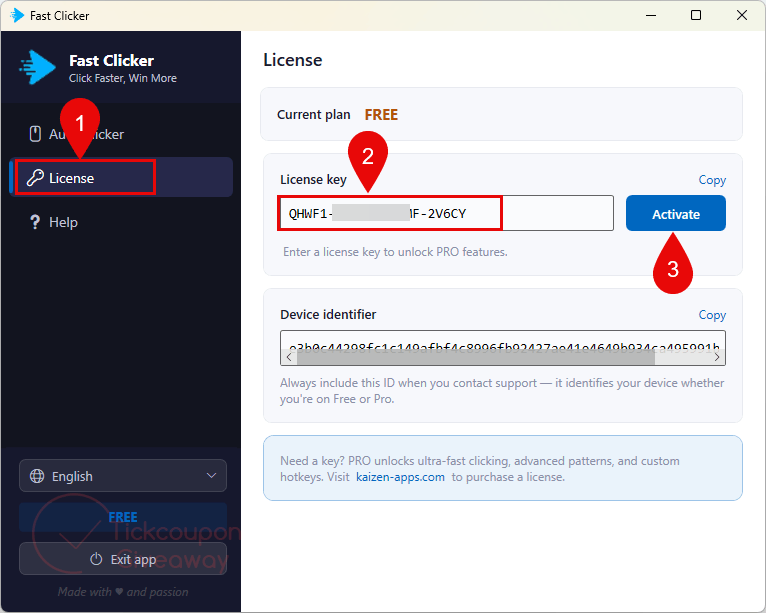Click the 'License' page heading

coord(293,60)
